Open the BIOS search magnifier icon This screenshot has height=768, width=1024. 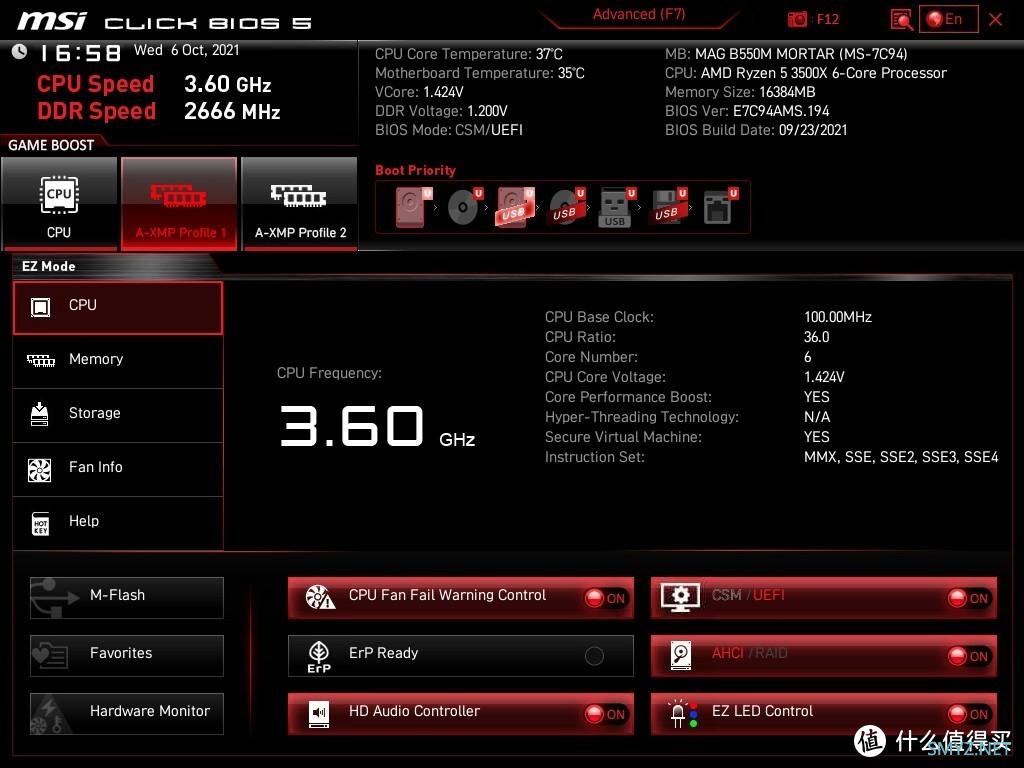pyautogui.click(x=901, y=20)
